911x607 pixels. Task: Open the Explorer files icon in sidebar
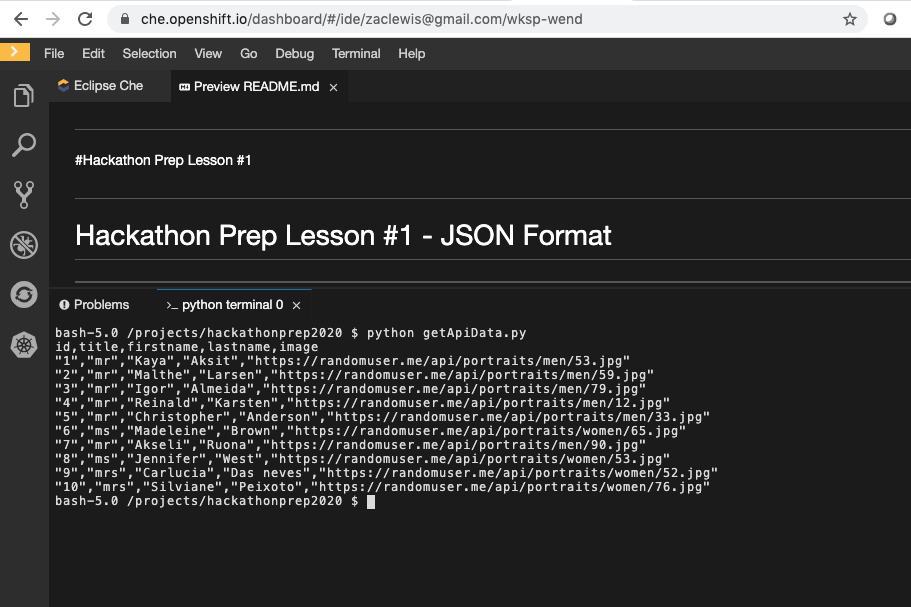click(x=23, y=96)
